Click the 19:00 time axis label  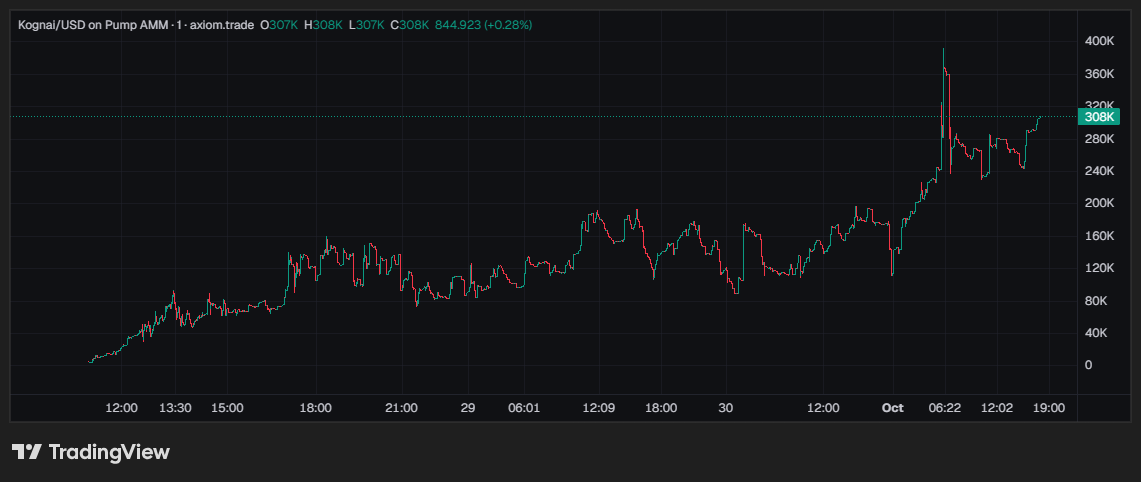pyautogui.click(x=1049, y=408)
